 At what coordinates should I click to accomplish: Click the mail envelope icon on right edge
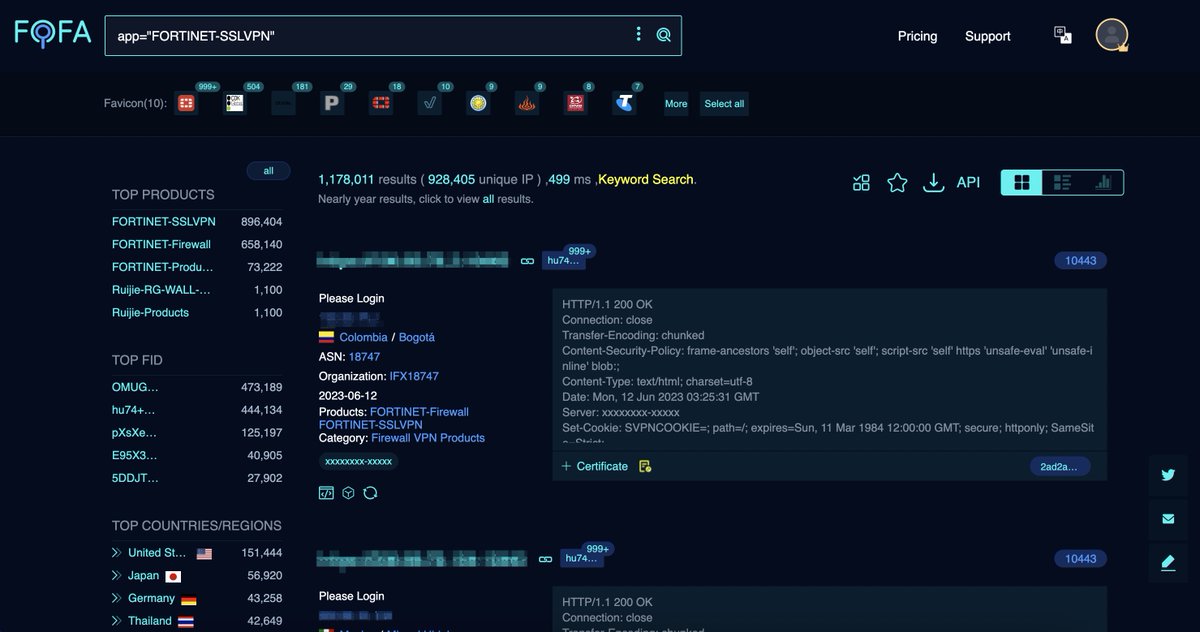(1168, 519)
